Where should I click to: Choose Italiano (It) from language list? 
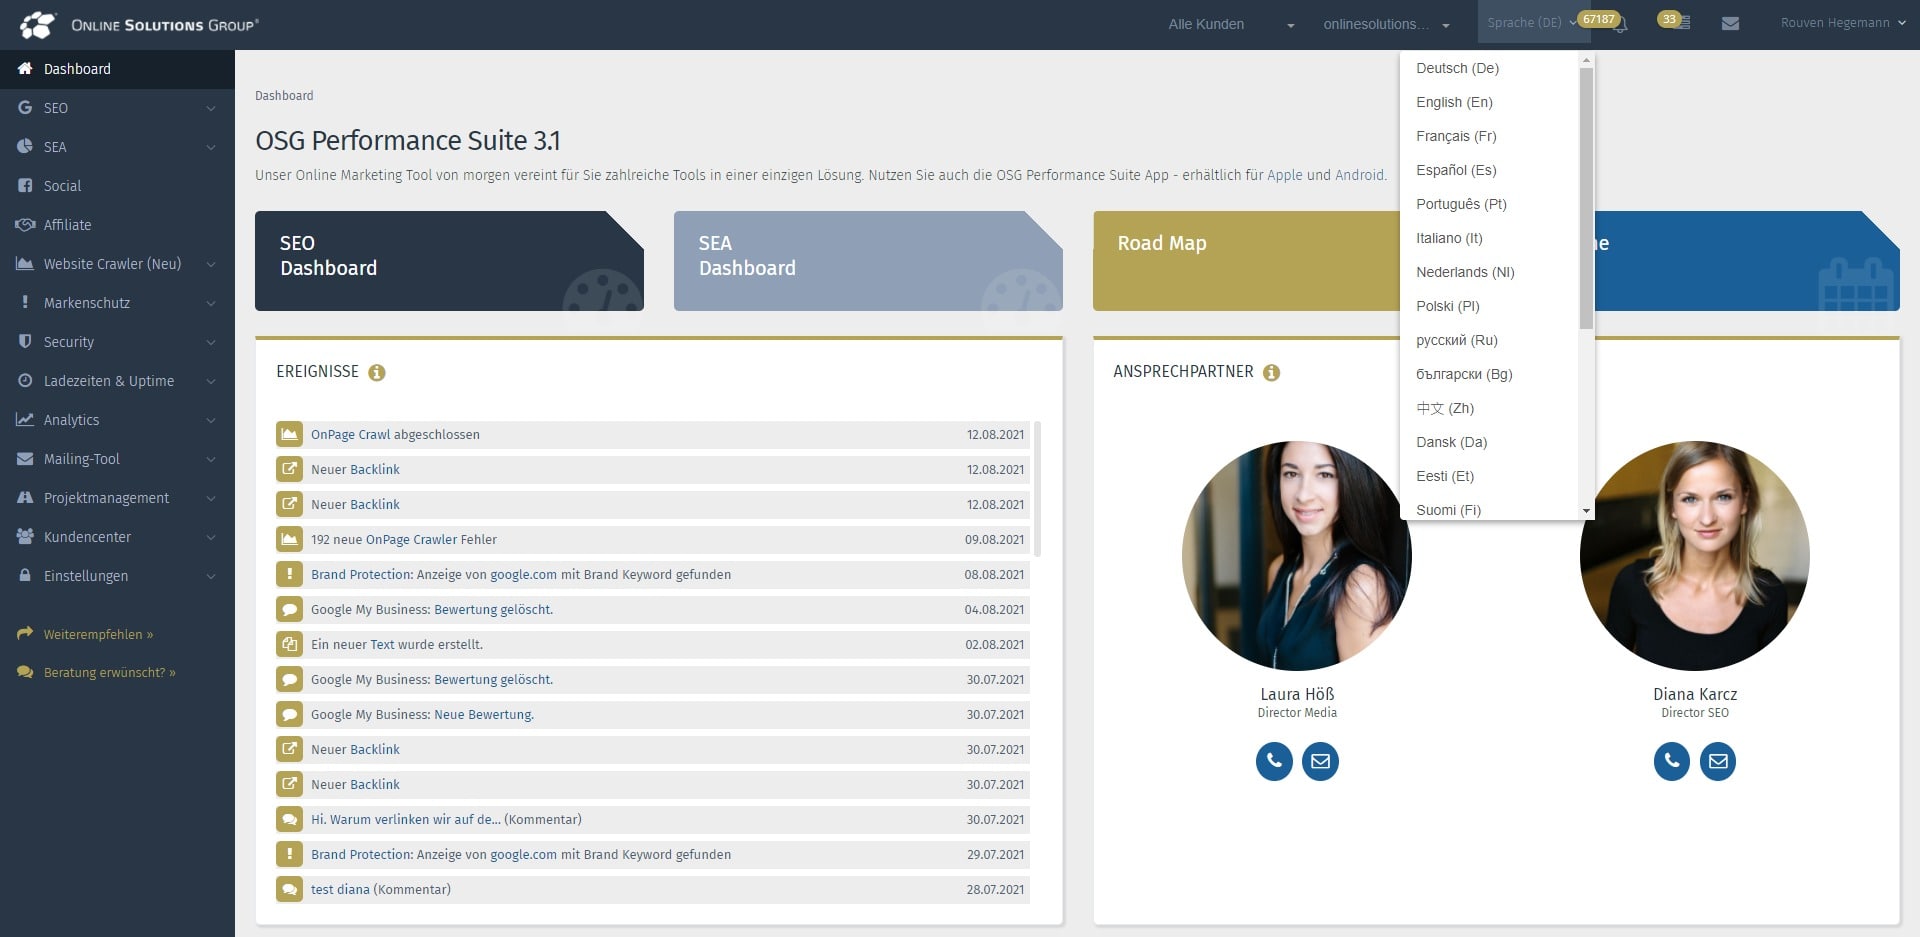tap(1490, 238)
